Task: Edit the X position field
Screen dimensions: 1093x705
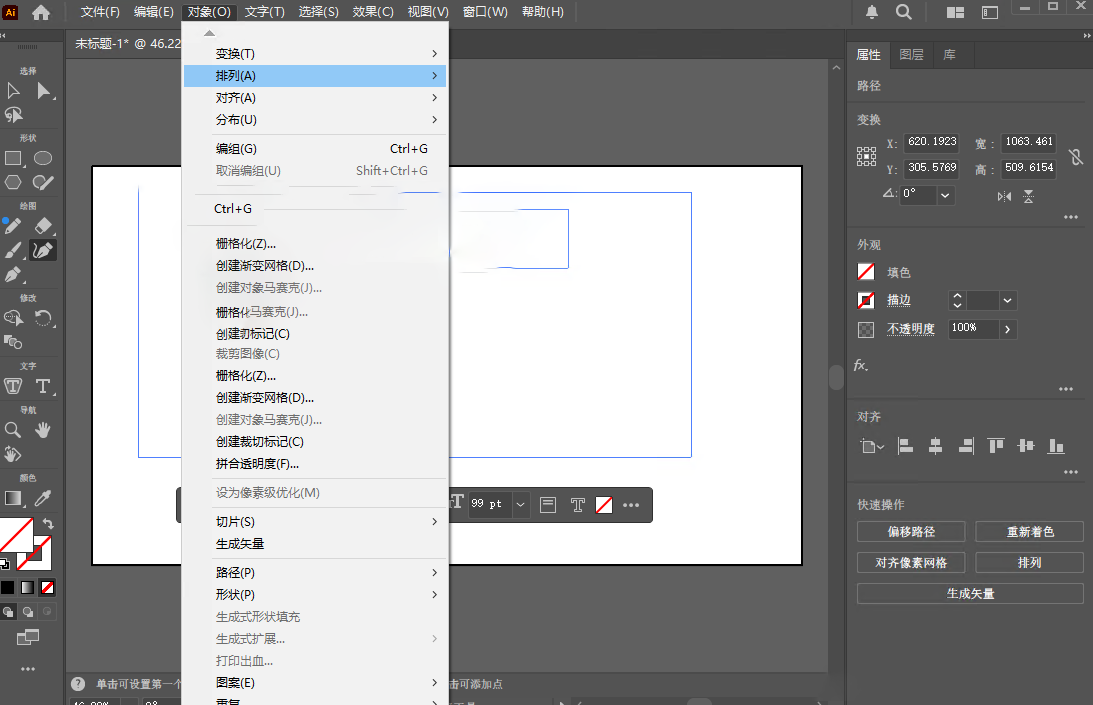Action: click(x=932, y=142)
